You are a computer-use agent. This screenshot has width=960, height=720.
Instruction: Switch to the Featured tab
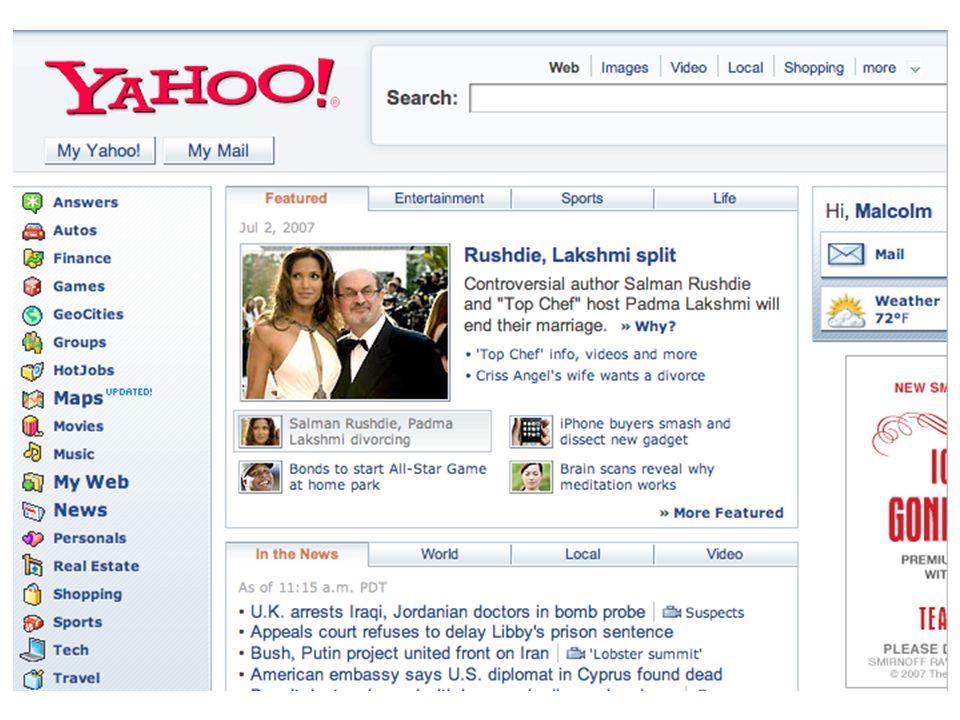[296, 198]
